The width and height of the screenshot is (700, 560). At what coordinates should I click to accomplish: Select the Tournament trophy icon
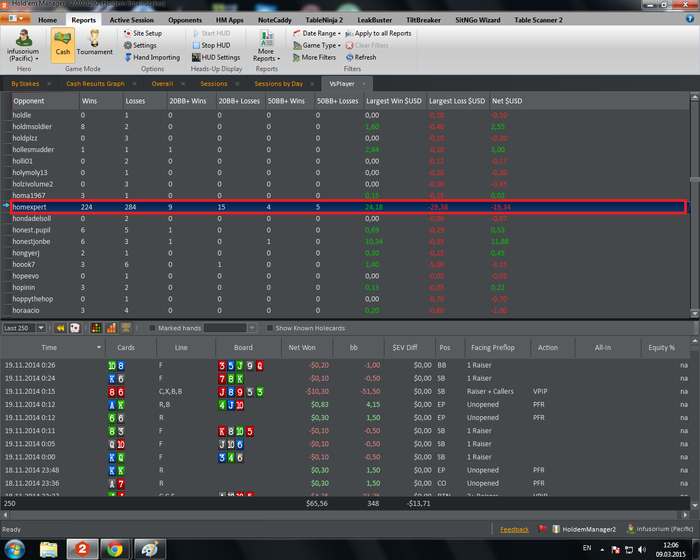click(x=94, y=43)
